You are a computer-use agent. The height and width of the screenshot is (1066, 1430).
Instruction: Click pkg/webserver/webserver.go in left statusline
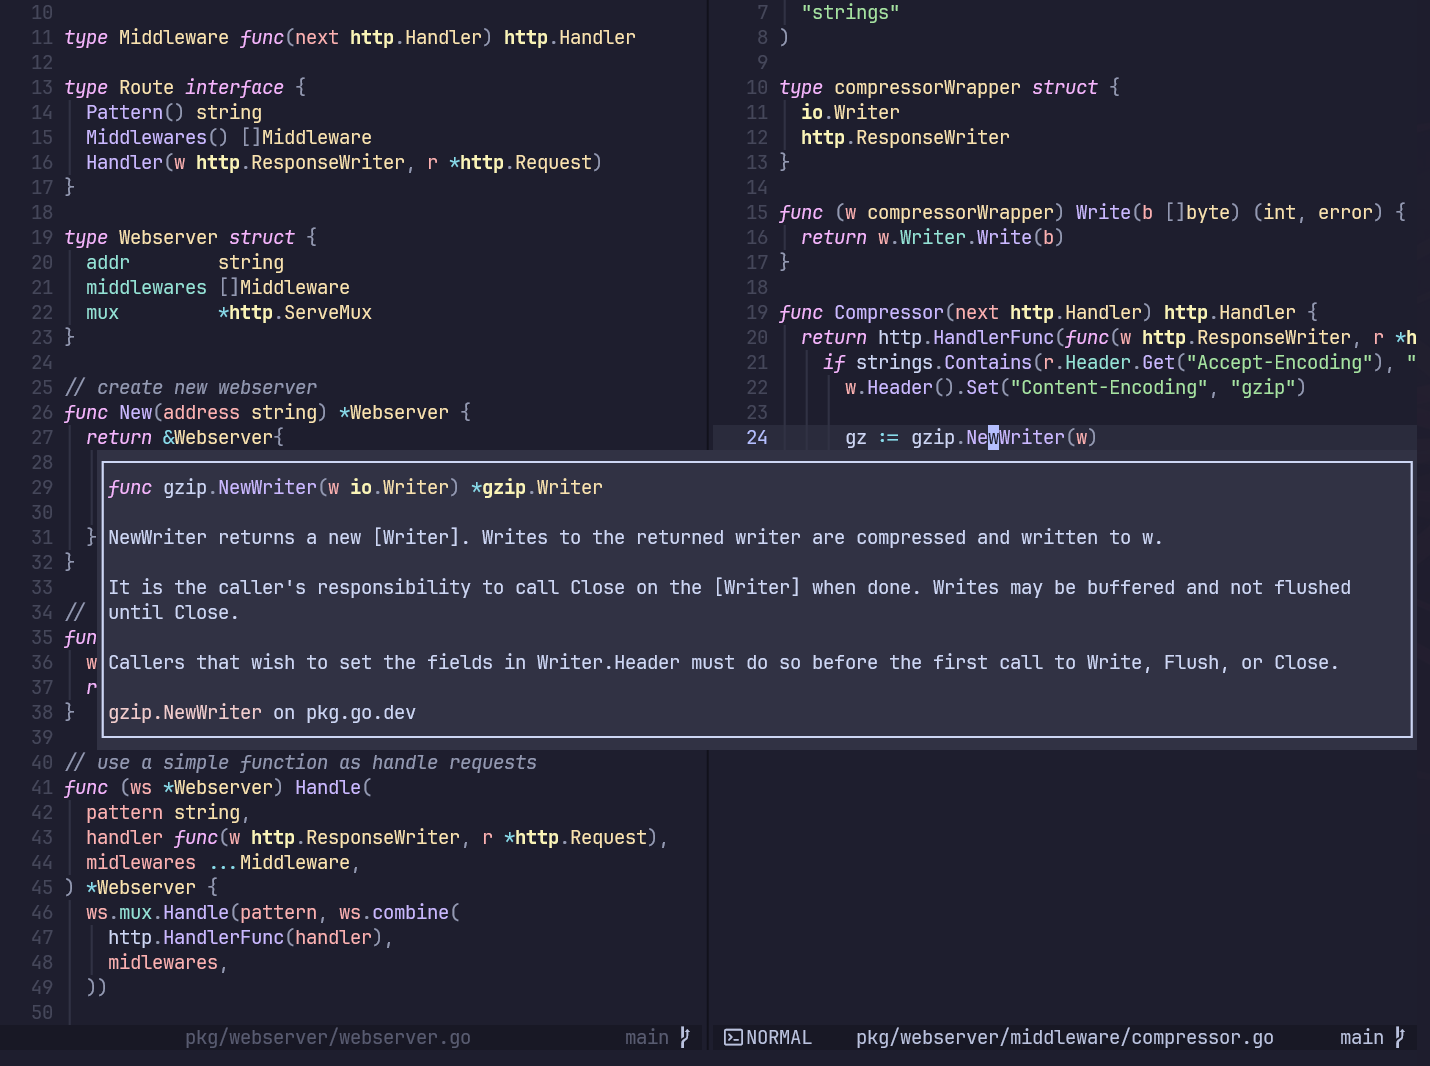[328, 1037]
